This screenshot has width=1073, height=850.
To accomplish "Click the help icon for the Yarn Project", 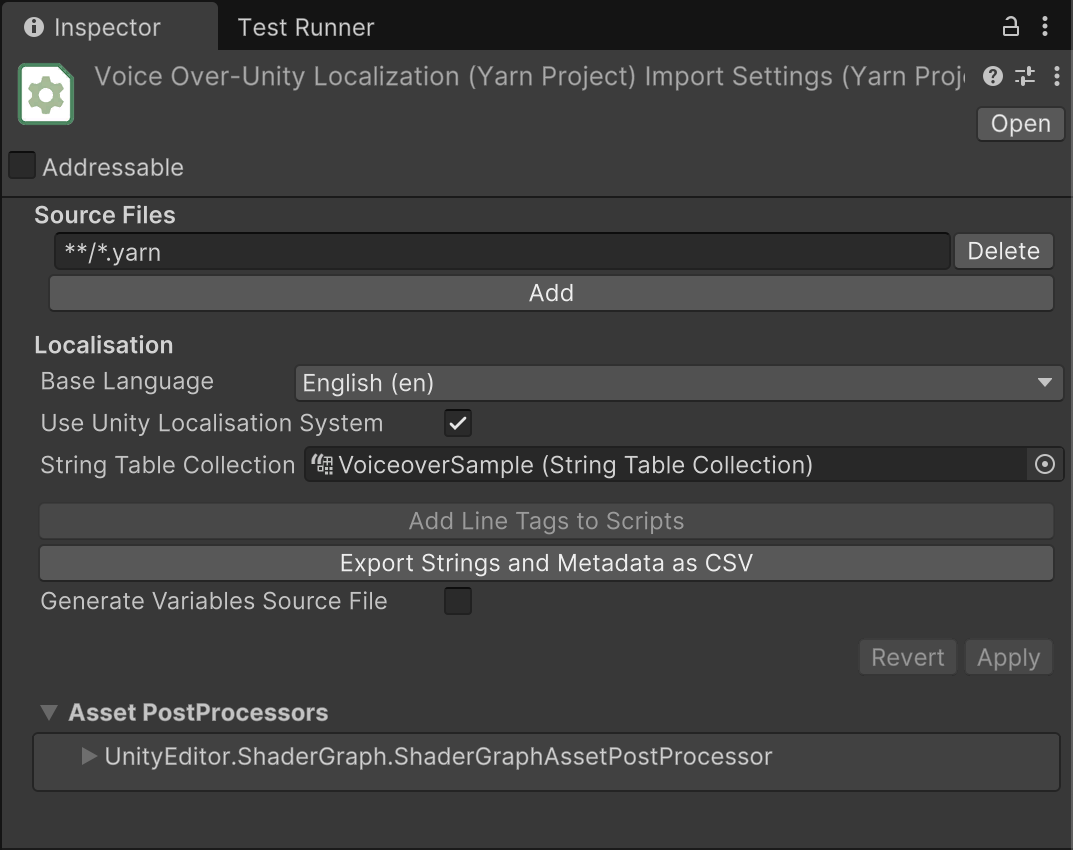I will click(x=992, y=76).
